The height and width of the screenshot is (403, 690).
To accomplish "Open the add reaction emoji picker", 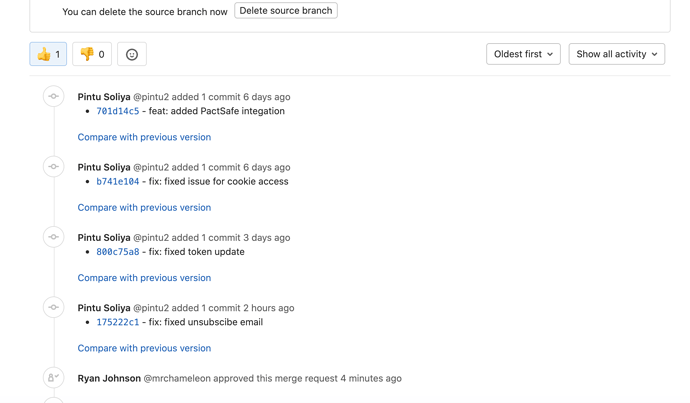I will point(132,54).
